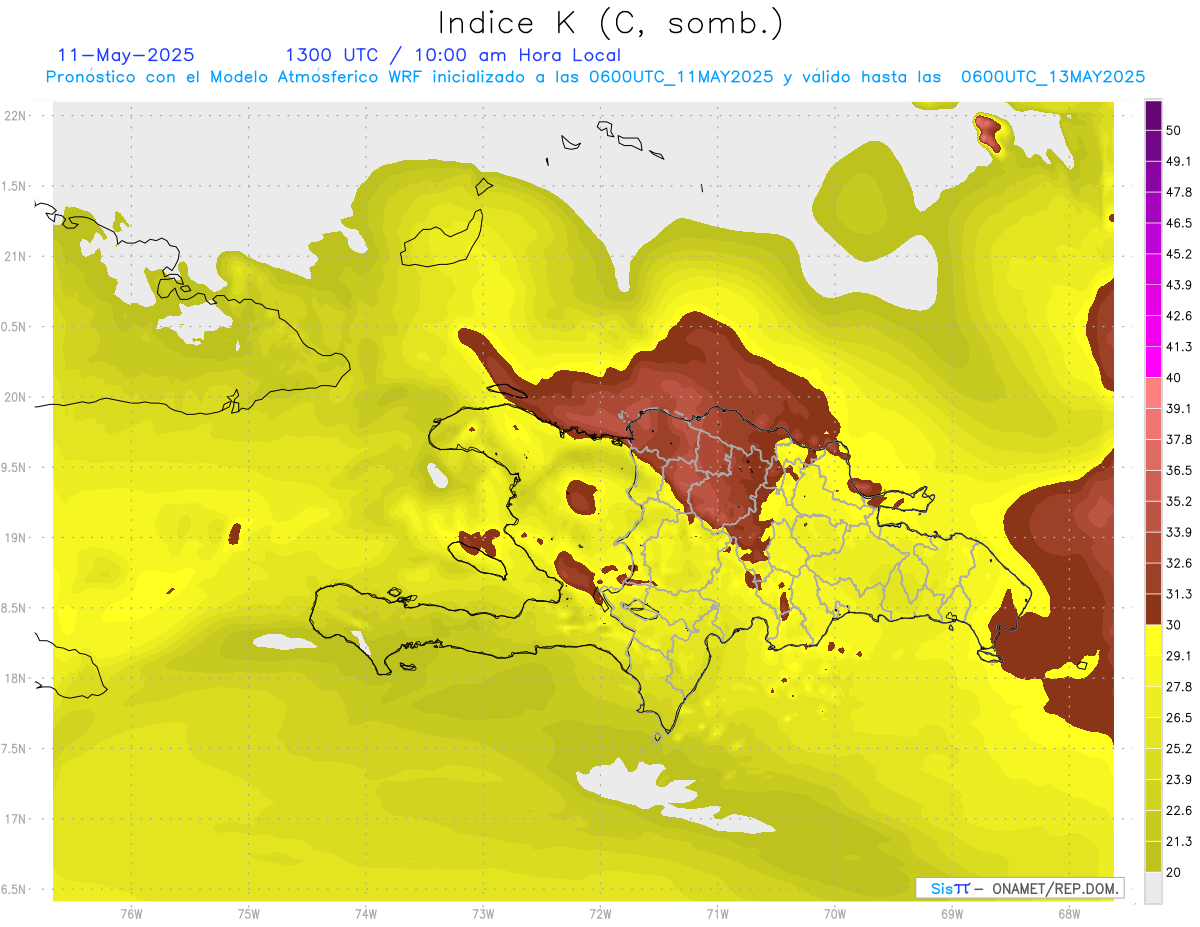Click the colorbar value '32.6'
This screenshot has height=927, width=1200.
pos(1179,563)
